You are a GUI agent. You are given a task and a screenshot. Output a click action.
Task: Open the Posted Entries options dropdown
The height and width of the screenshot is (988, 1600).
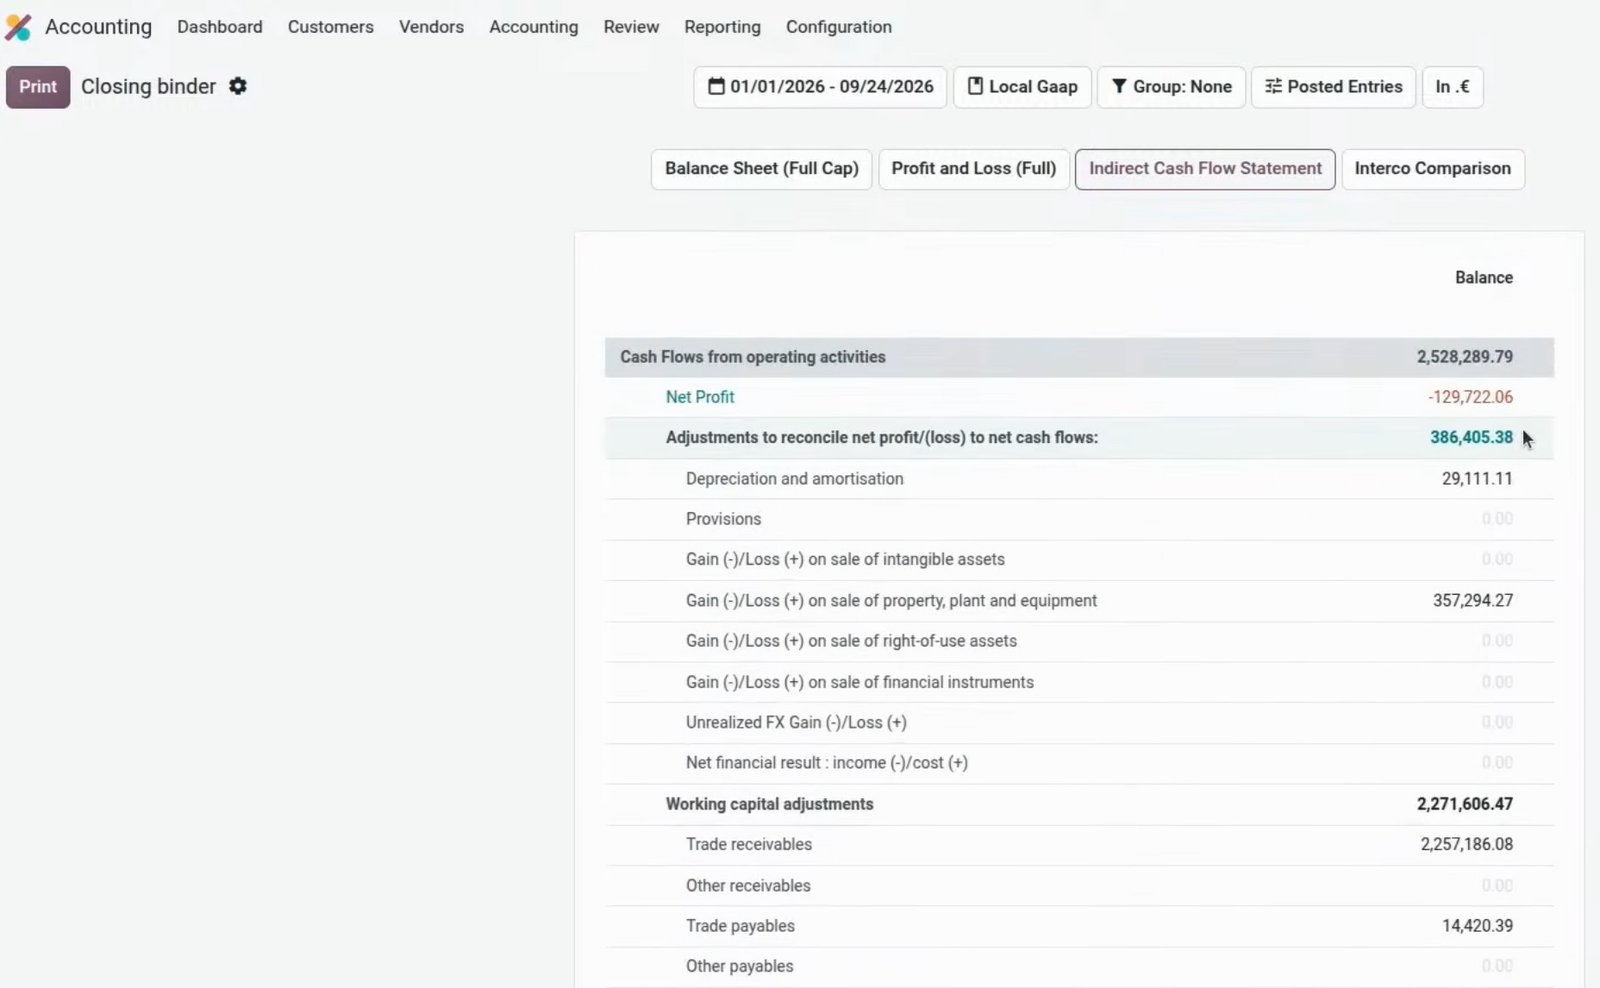click(1333, 87)
